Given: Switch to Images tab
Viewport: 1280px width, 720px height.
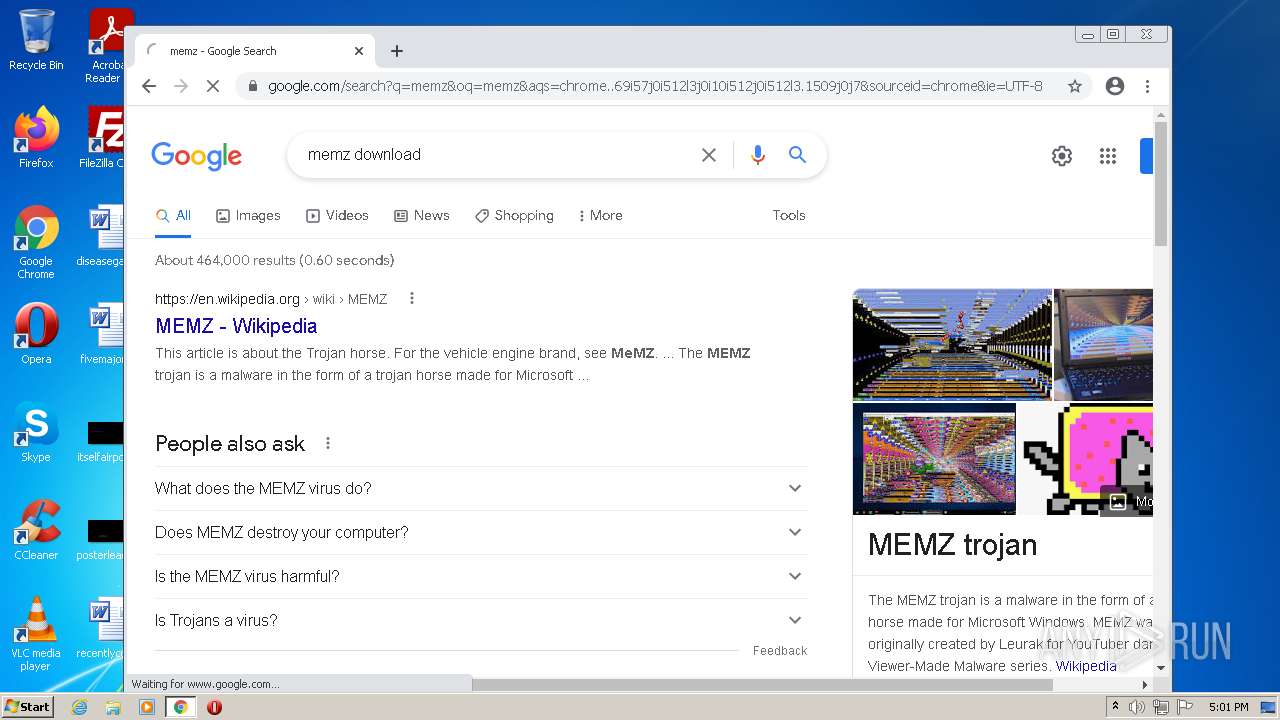Looking at the screenshot, I should pos(248,215).
